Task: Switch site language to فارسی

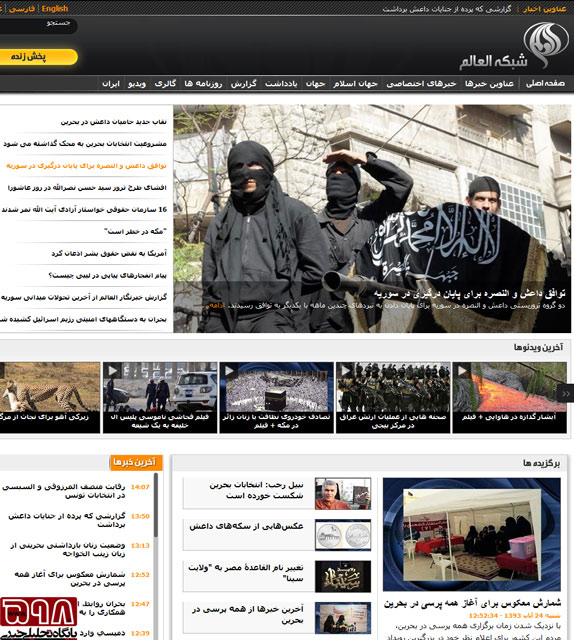Action: 22,9
